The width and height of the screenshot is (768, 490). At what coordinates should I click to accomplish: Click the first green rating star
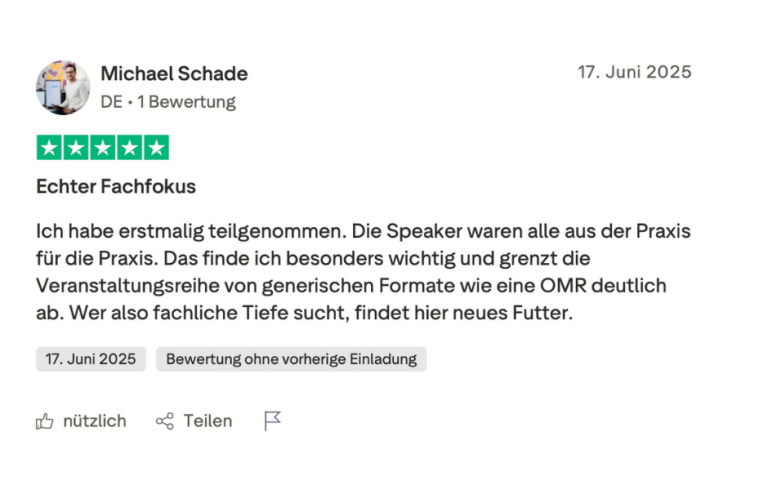(49, 148)
